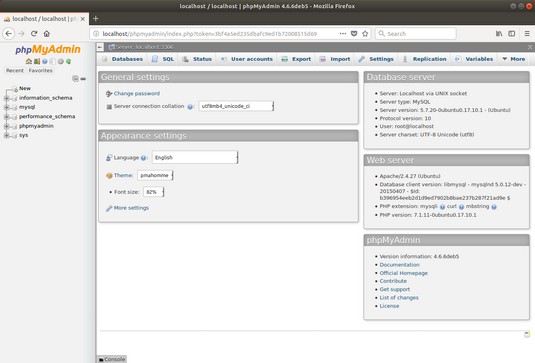
Task: Expand performance_schema database tree node
Action: point(6,117)
